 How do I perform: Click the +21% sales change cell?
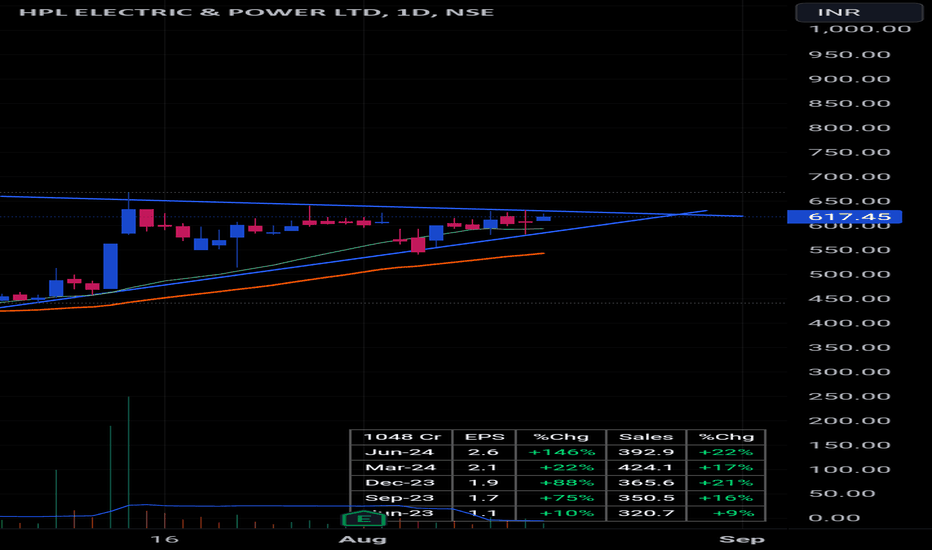pyautogui.click(x=726, y=483)
